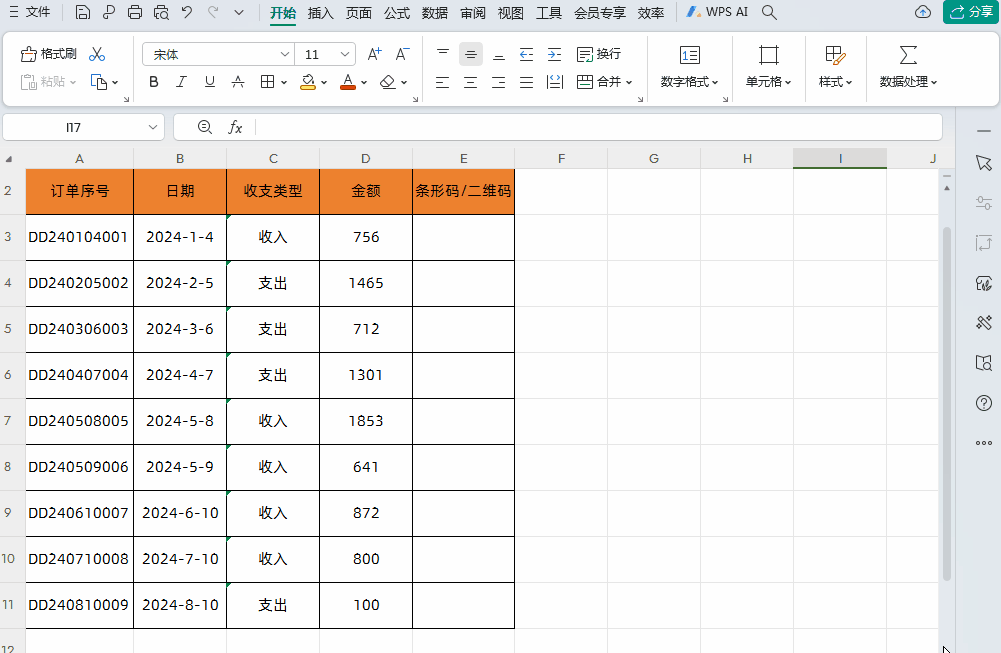
Task: Increase indent icon
Action: tap(554, 54)
